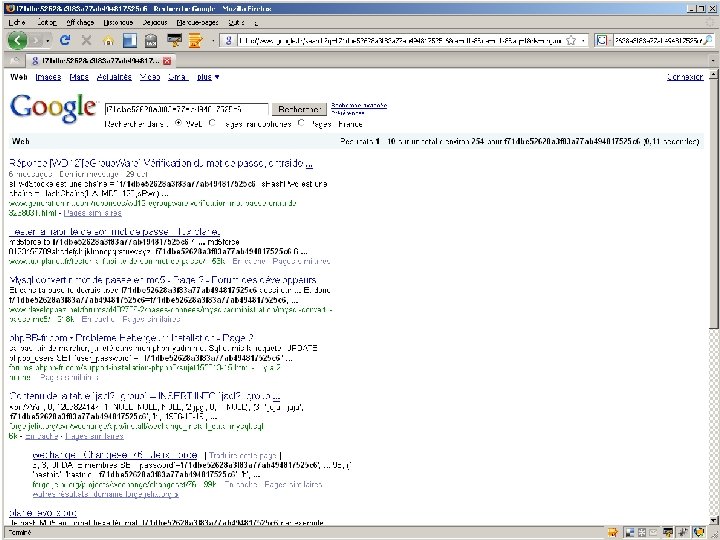
Task: Open the list all tabs dropdown
Action: pyautogui.click(x=713, y=61)
